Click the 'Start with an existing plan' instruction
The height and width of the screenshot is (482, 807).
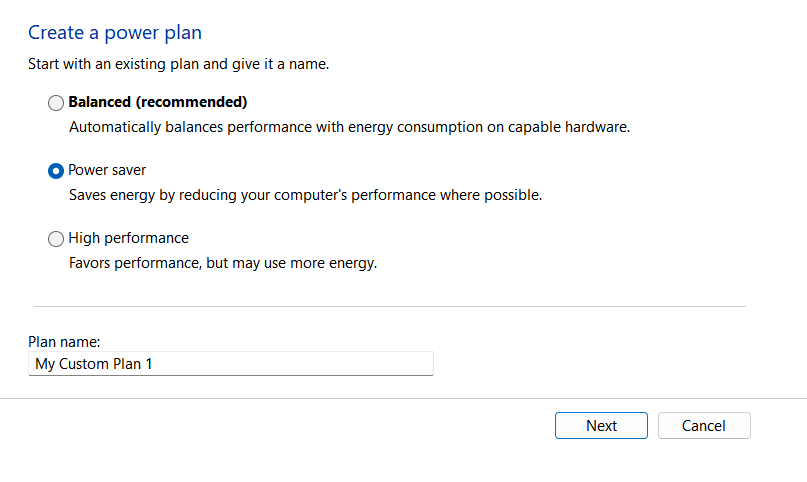tap(178, 65)
